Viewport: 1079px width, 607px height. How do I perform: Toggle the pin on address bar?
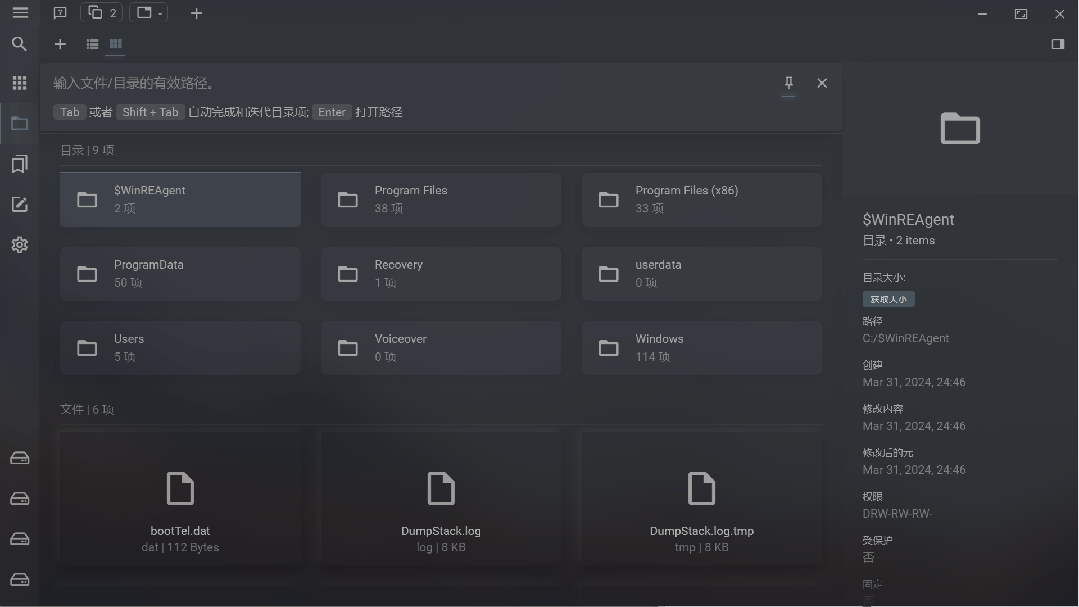pyautogui.click(x=789, y=83)
